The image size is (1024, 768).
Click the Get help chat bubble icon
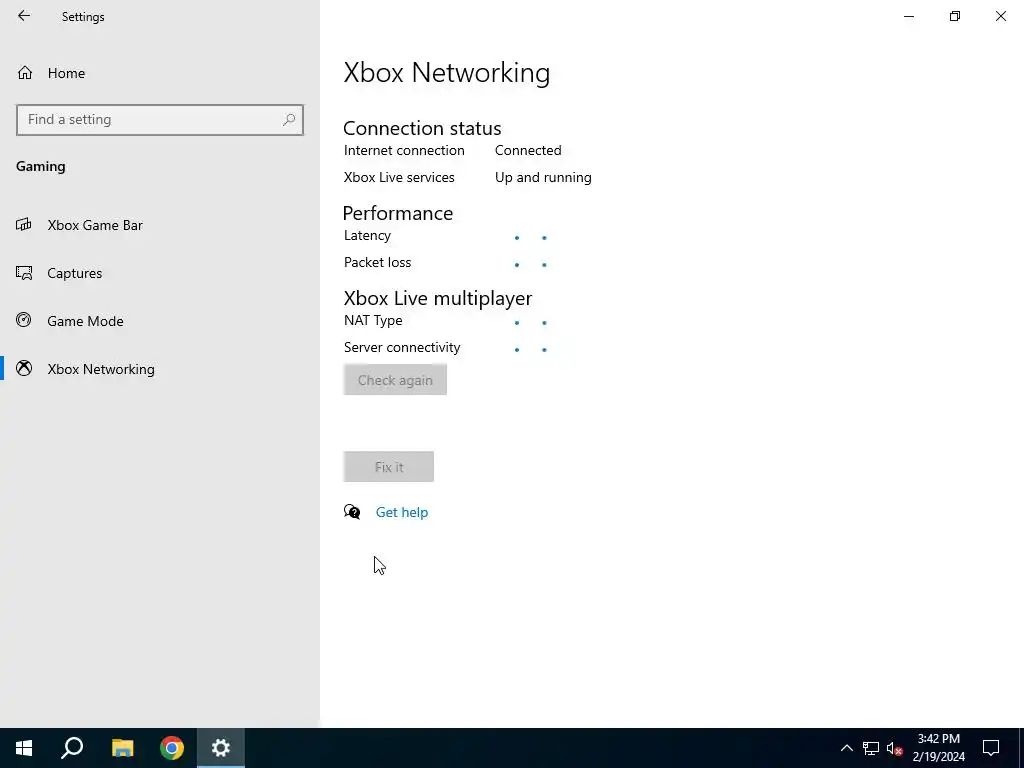tap(352, 512)
